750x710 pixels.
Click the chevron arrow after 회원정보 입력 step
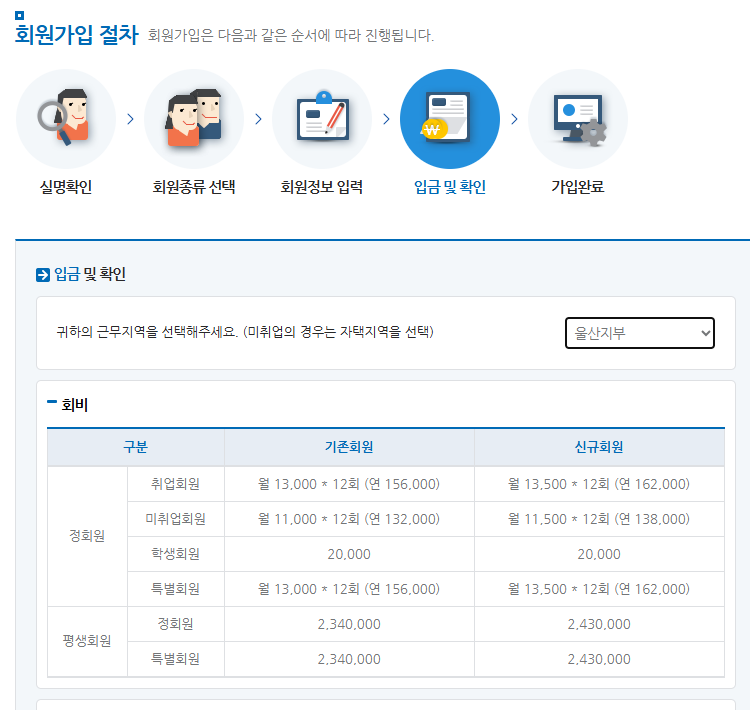386,119
